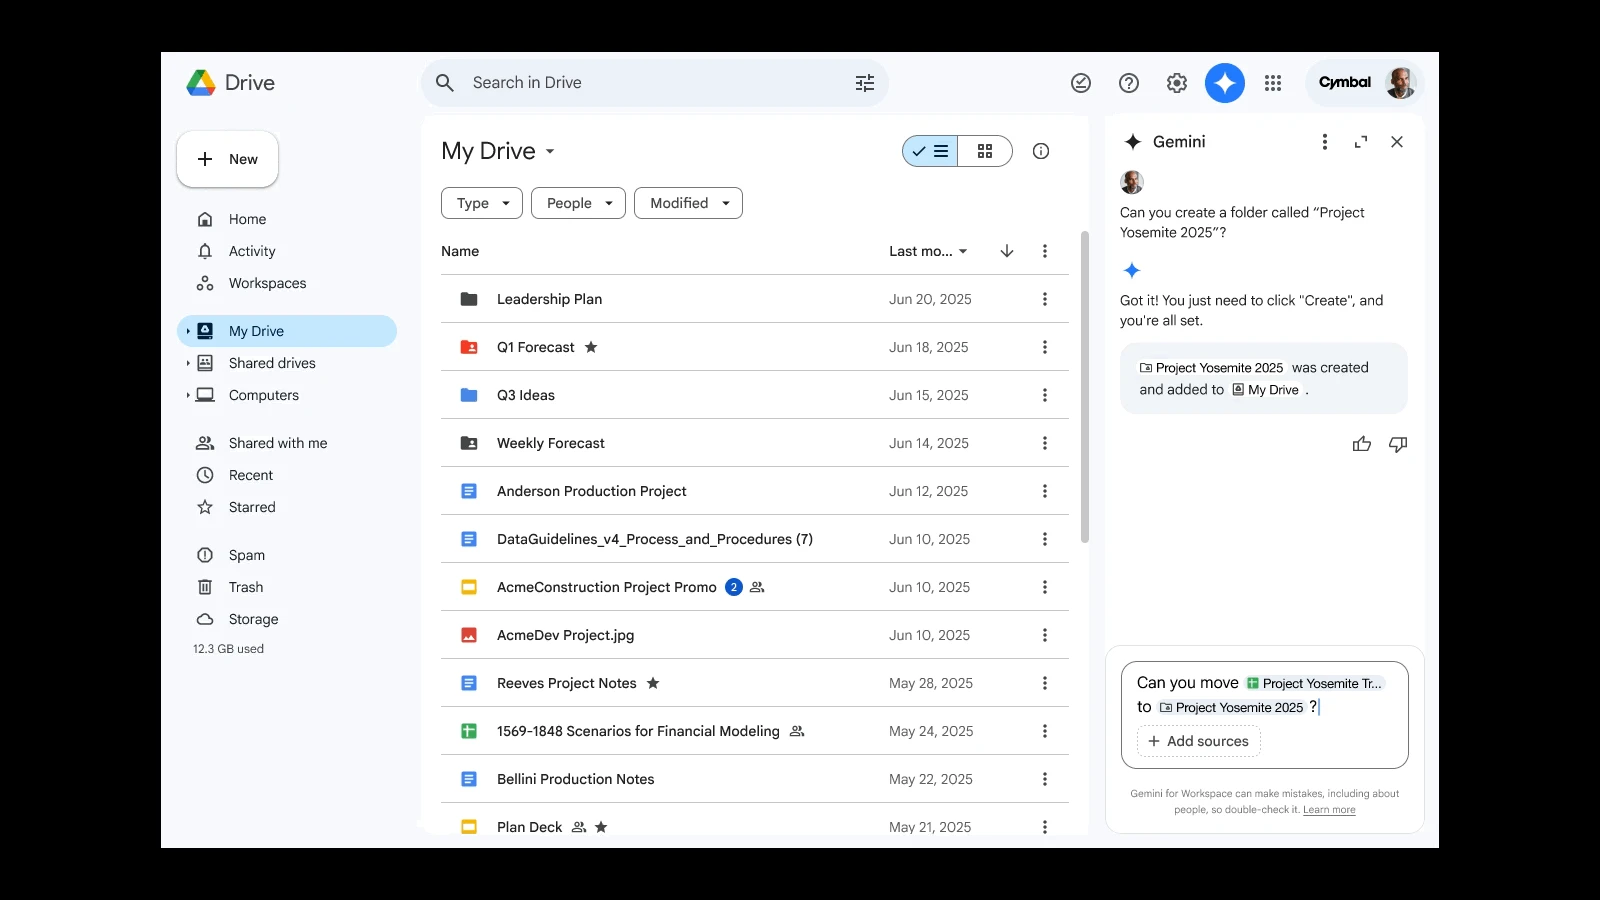Open more actions for Weekly Forecast
The height and width of the screenshot is (900, 1600).
(1045, 443)
